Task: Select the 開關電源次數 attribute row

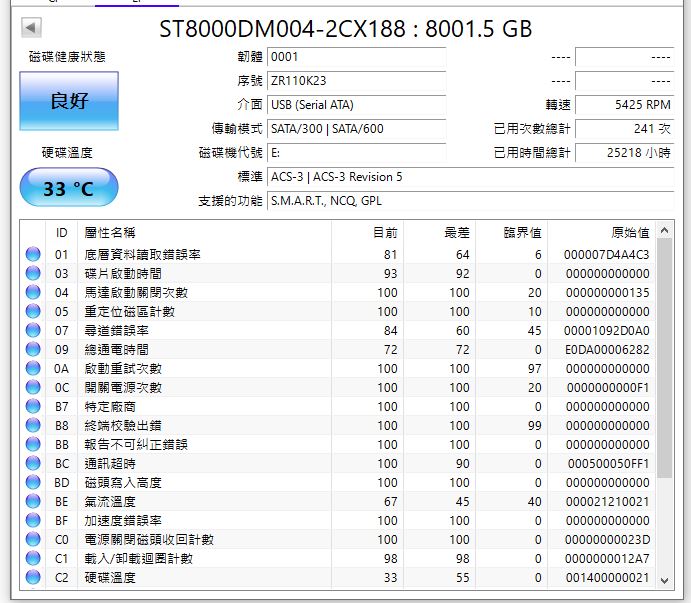Action: tap(338, 387)
